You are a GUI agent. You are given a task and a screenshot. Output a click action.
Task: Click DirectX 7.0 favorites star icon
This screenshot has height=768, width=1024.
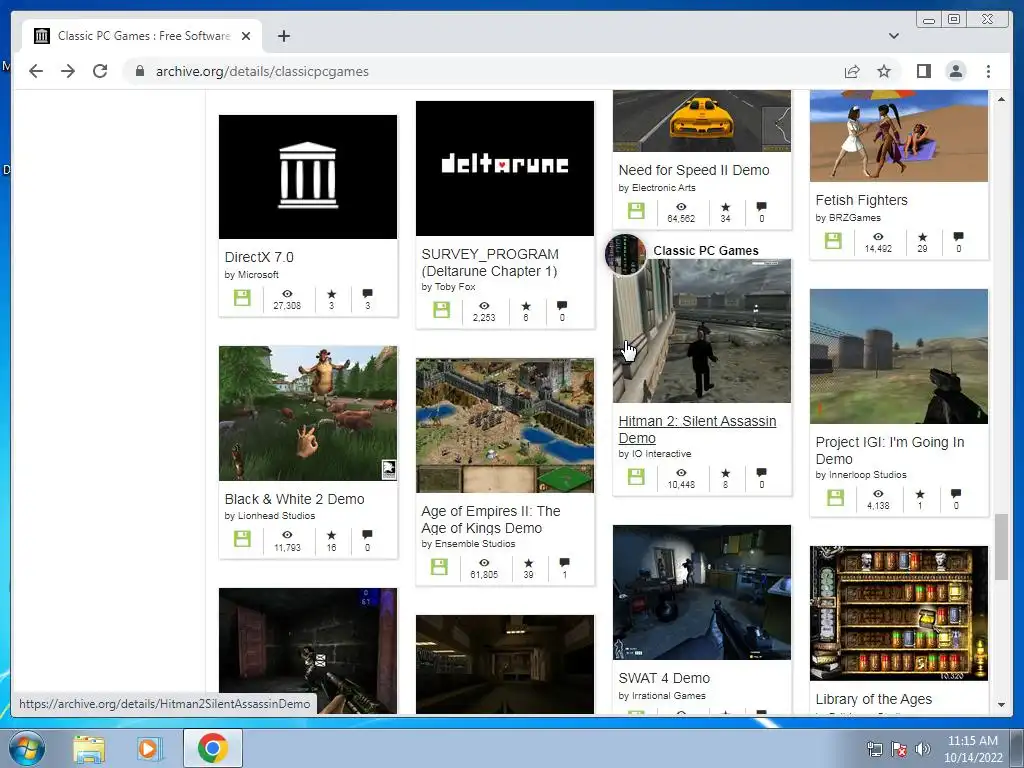tap(331, 294)
